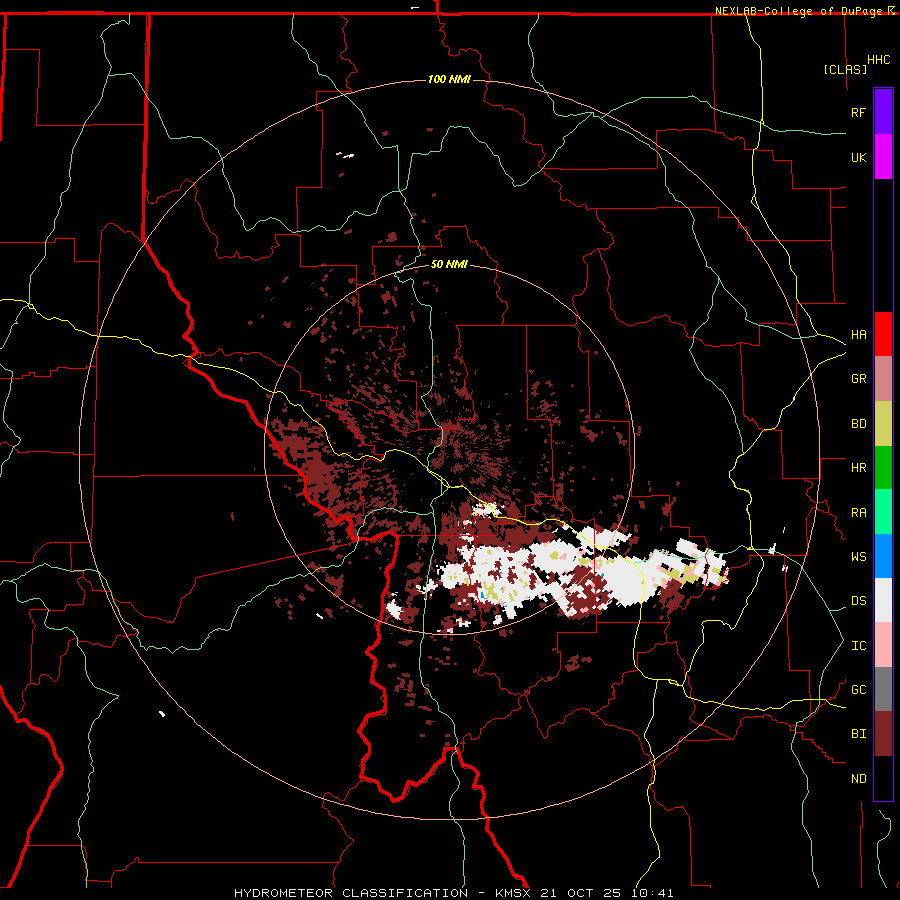Click the "IC" legend label

tap(858, 646)
